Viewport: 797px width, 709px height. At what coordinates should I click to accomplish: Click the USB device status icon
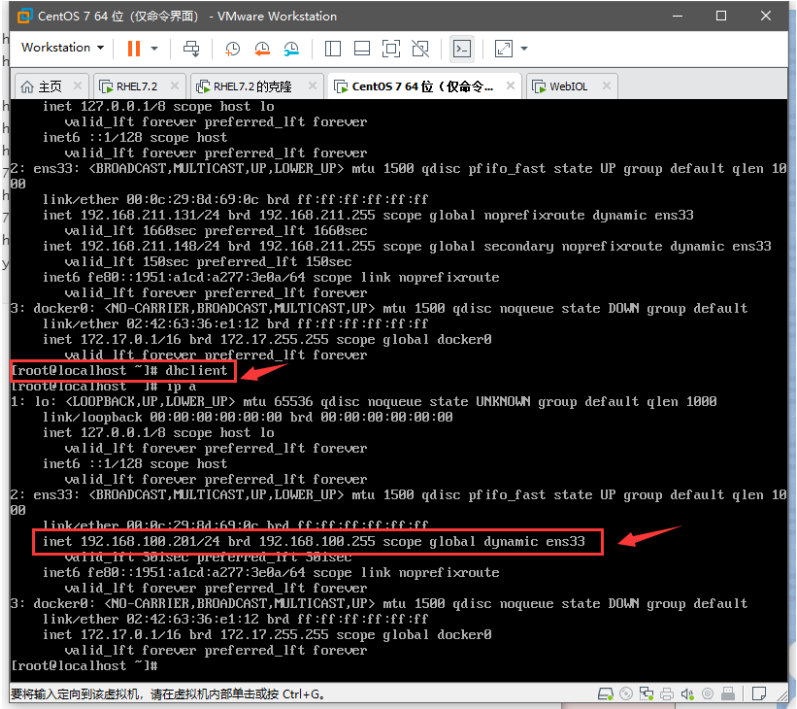click(x=728, y=694)
